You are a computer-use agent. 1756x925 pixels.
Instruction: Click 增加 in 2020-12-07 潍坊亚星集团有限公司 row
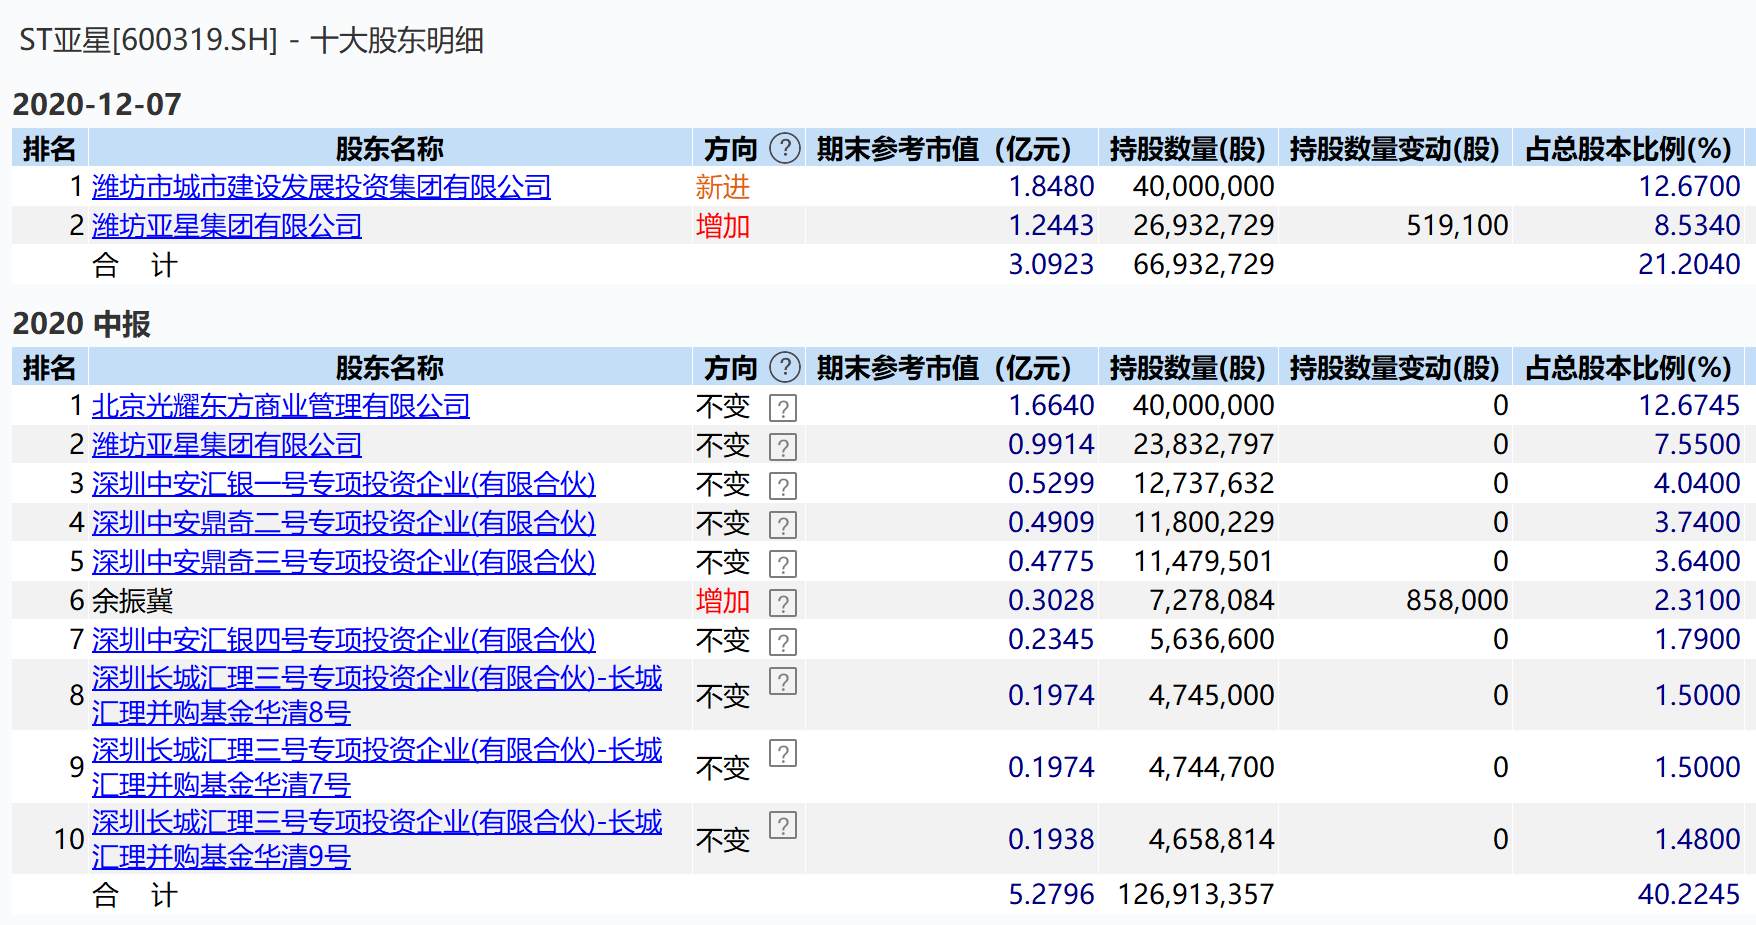click(x=723, y=226)
